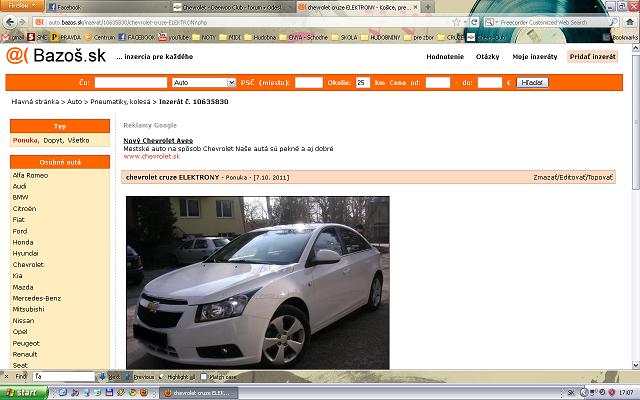
Task: Open Alfa Romeo category
Action: 30,175
